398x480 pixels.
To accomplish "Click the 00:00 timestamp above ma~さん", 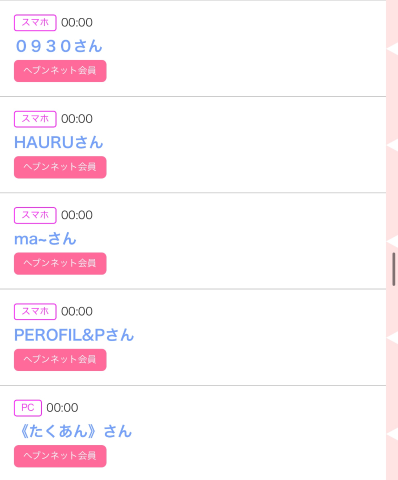I will 77,215.
